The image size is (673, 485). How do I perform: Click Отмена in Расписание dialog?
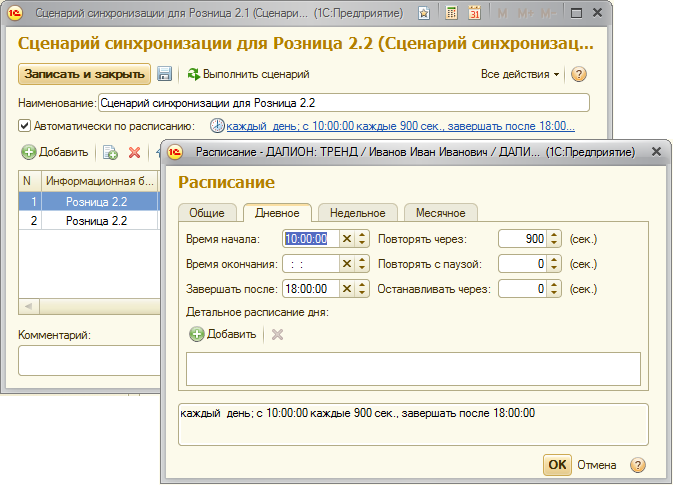[x=597, y=465]
